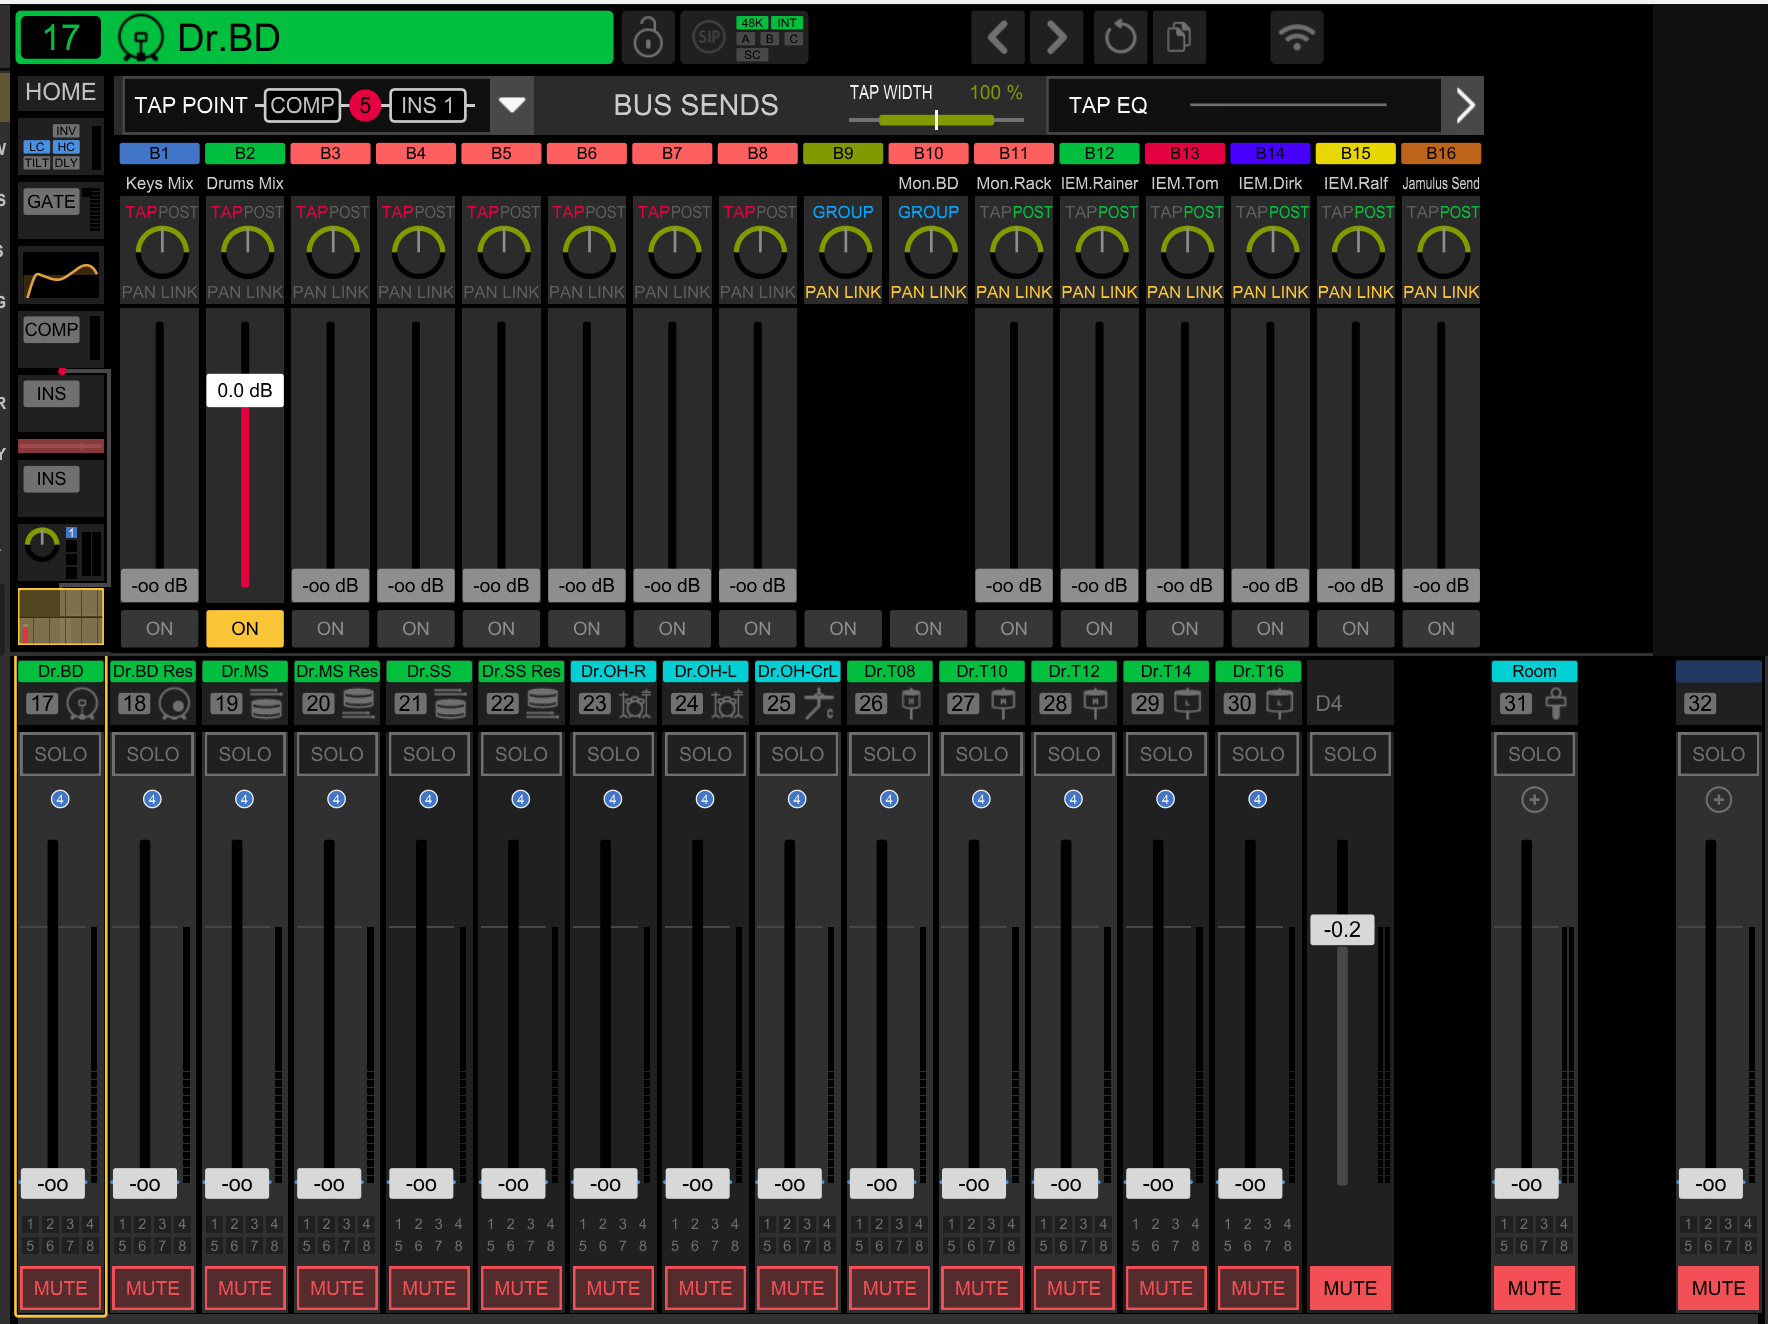Image resolution: width=1768 pixels, height=1324 pixels.
Task: Click the SIP solo-in-place icon
Action: tap(708, 38)
